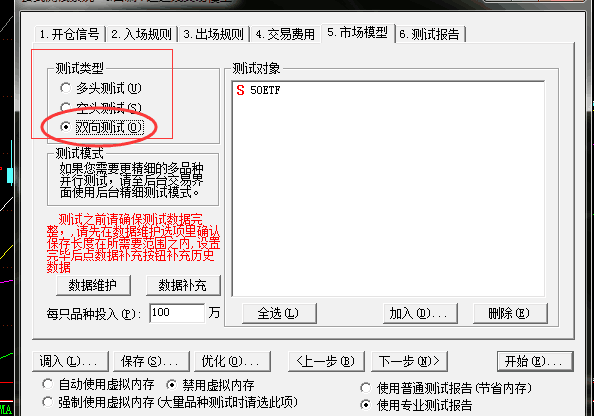Select 强制使用虚拟内存 option

[x=170, y=402]
